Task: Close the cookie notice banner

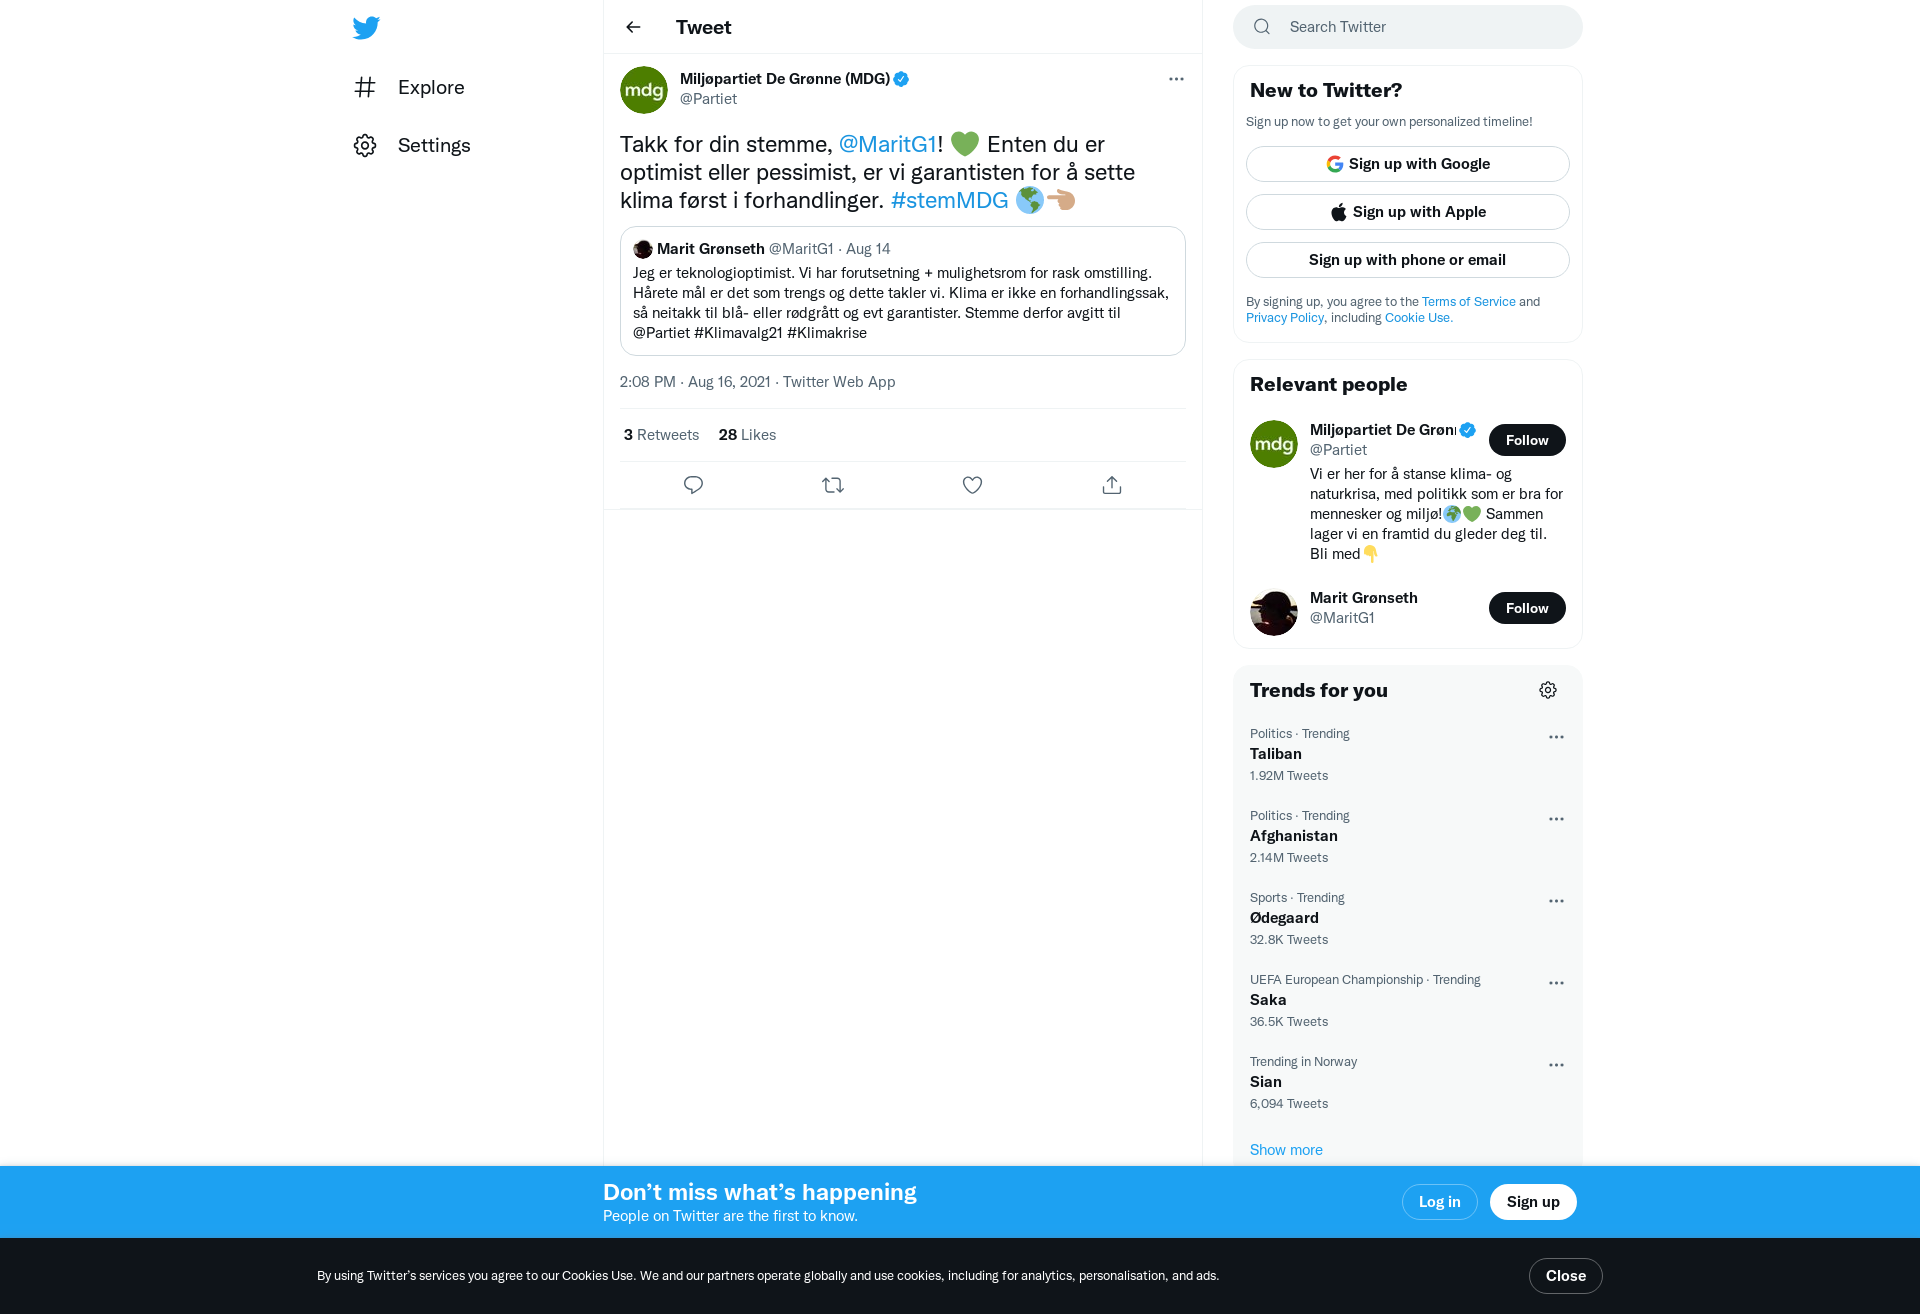Action: click(1565, 1276)
